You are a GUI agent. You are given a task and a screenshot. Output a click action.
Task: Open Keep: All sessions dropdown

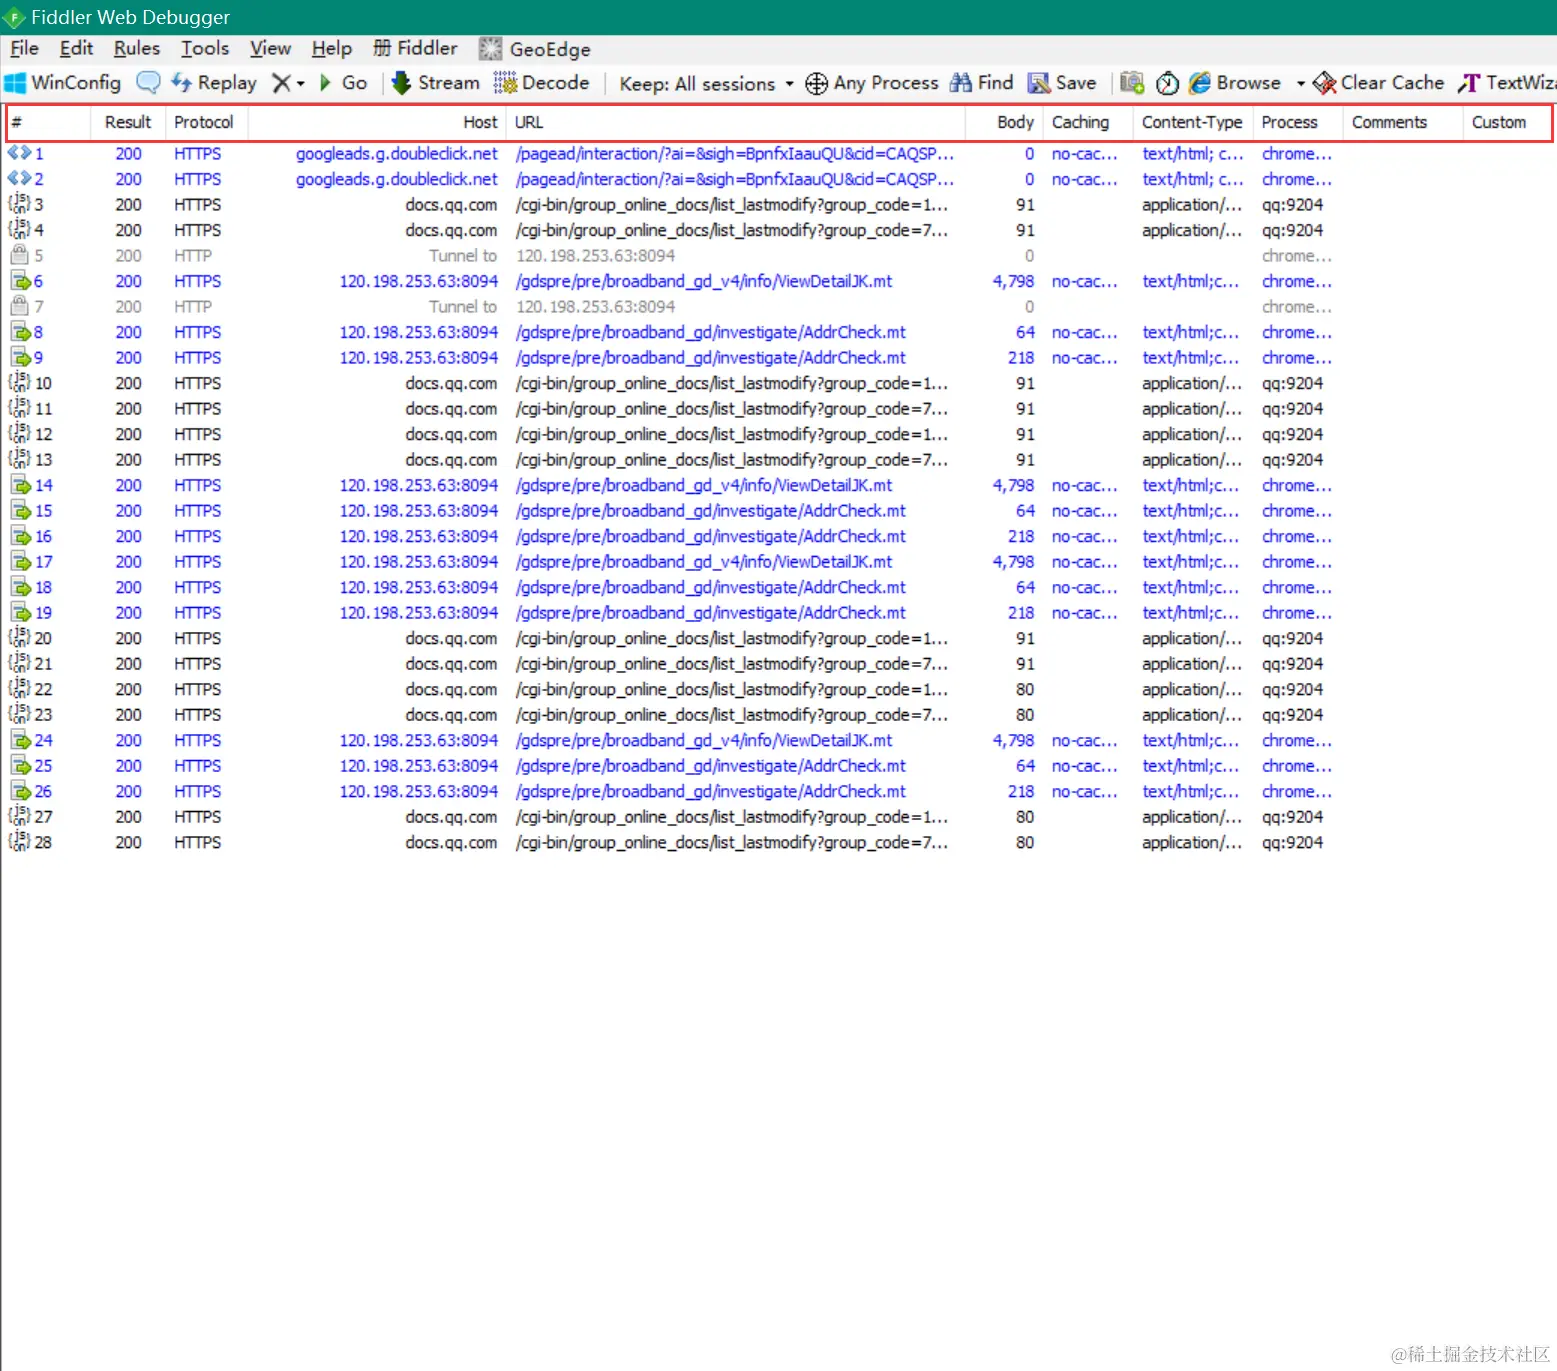[x=707, y=84]
